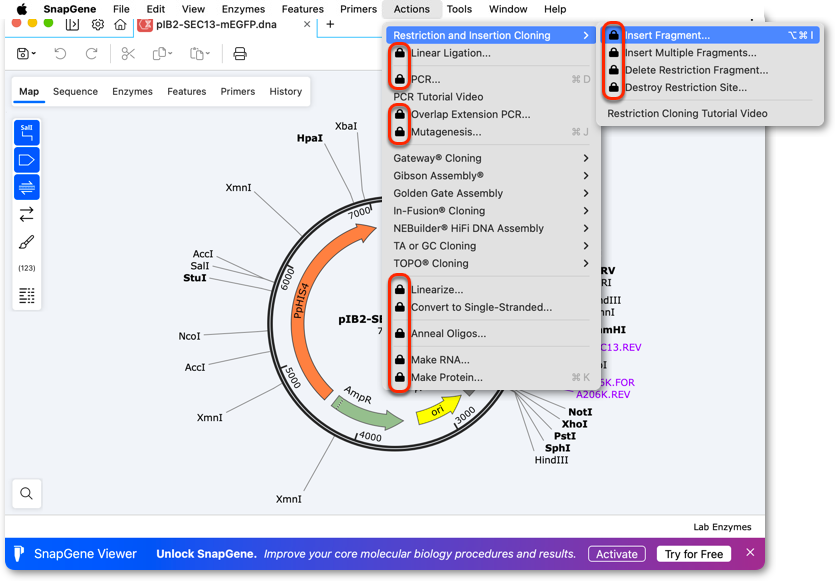The height and width of the screenshot is (581, 835).
Task: Select Mutagenesis... menu item
Action: point(490,132)
